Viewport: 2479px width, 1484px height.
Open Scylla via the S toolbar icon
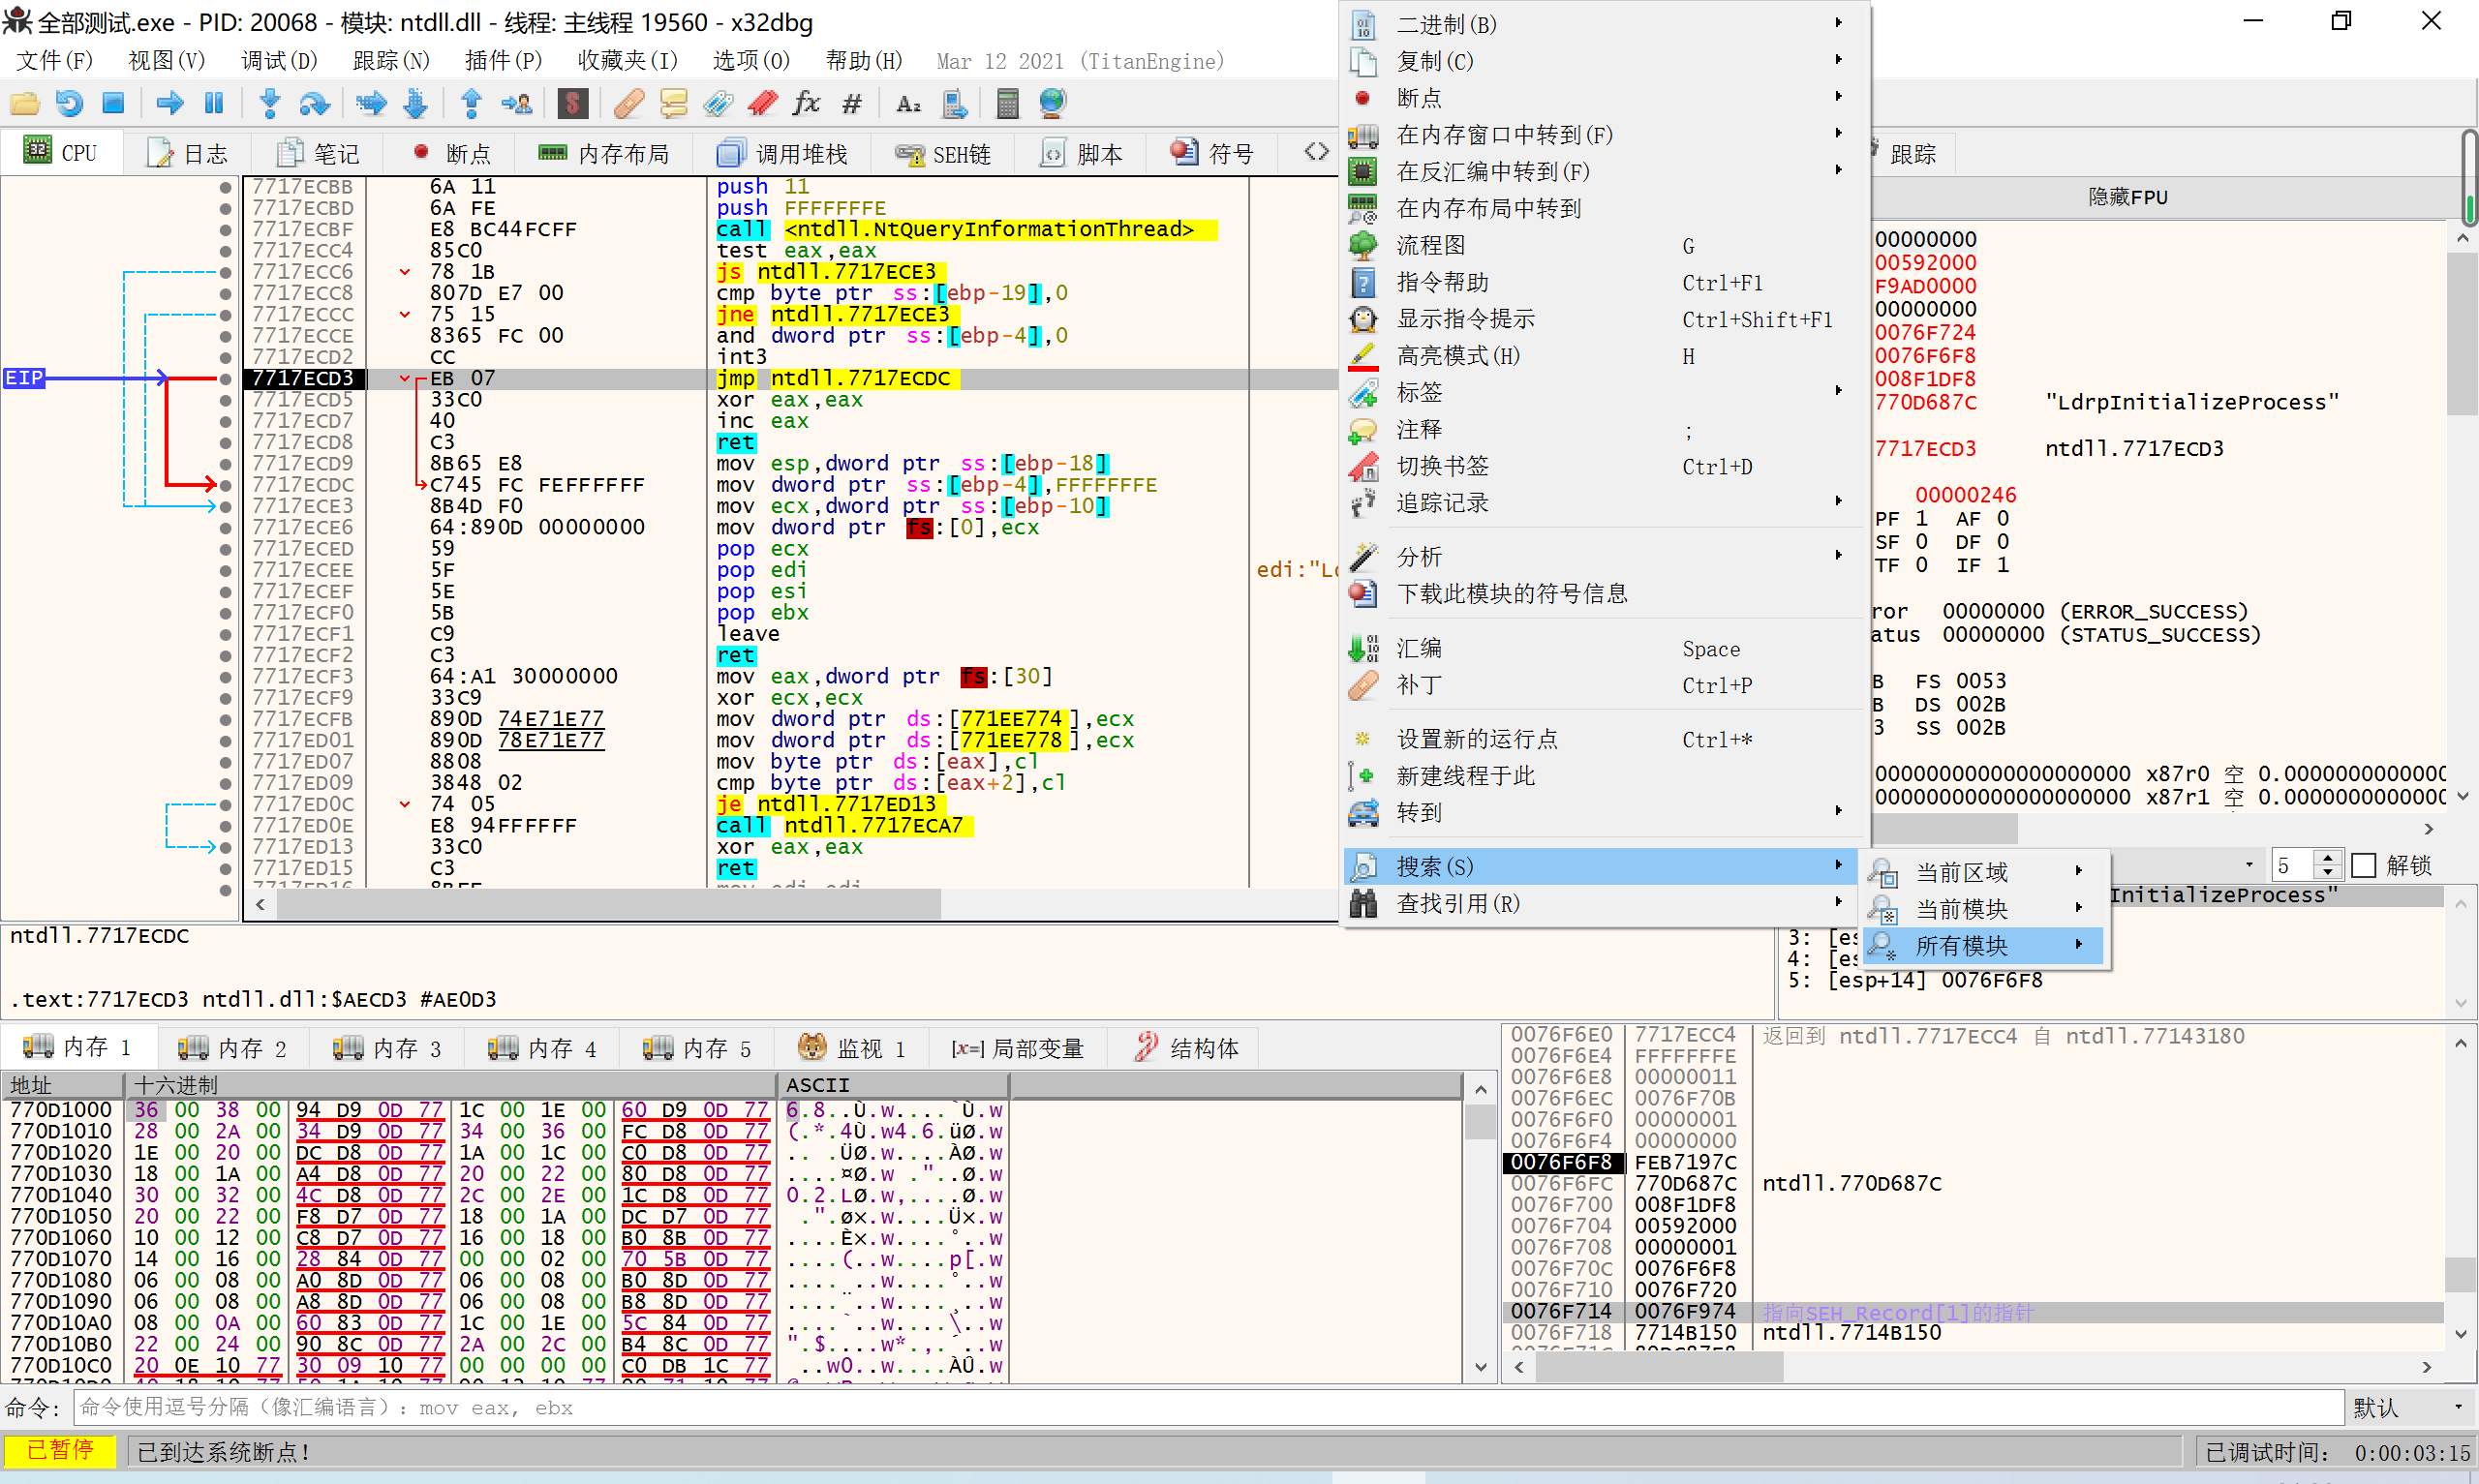(572, 103)
